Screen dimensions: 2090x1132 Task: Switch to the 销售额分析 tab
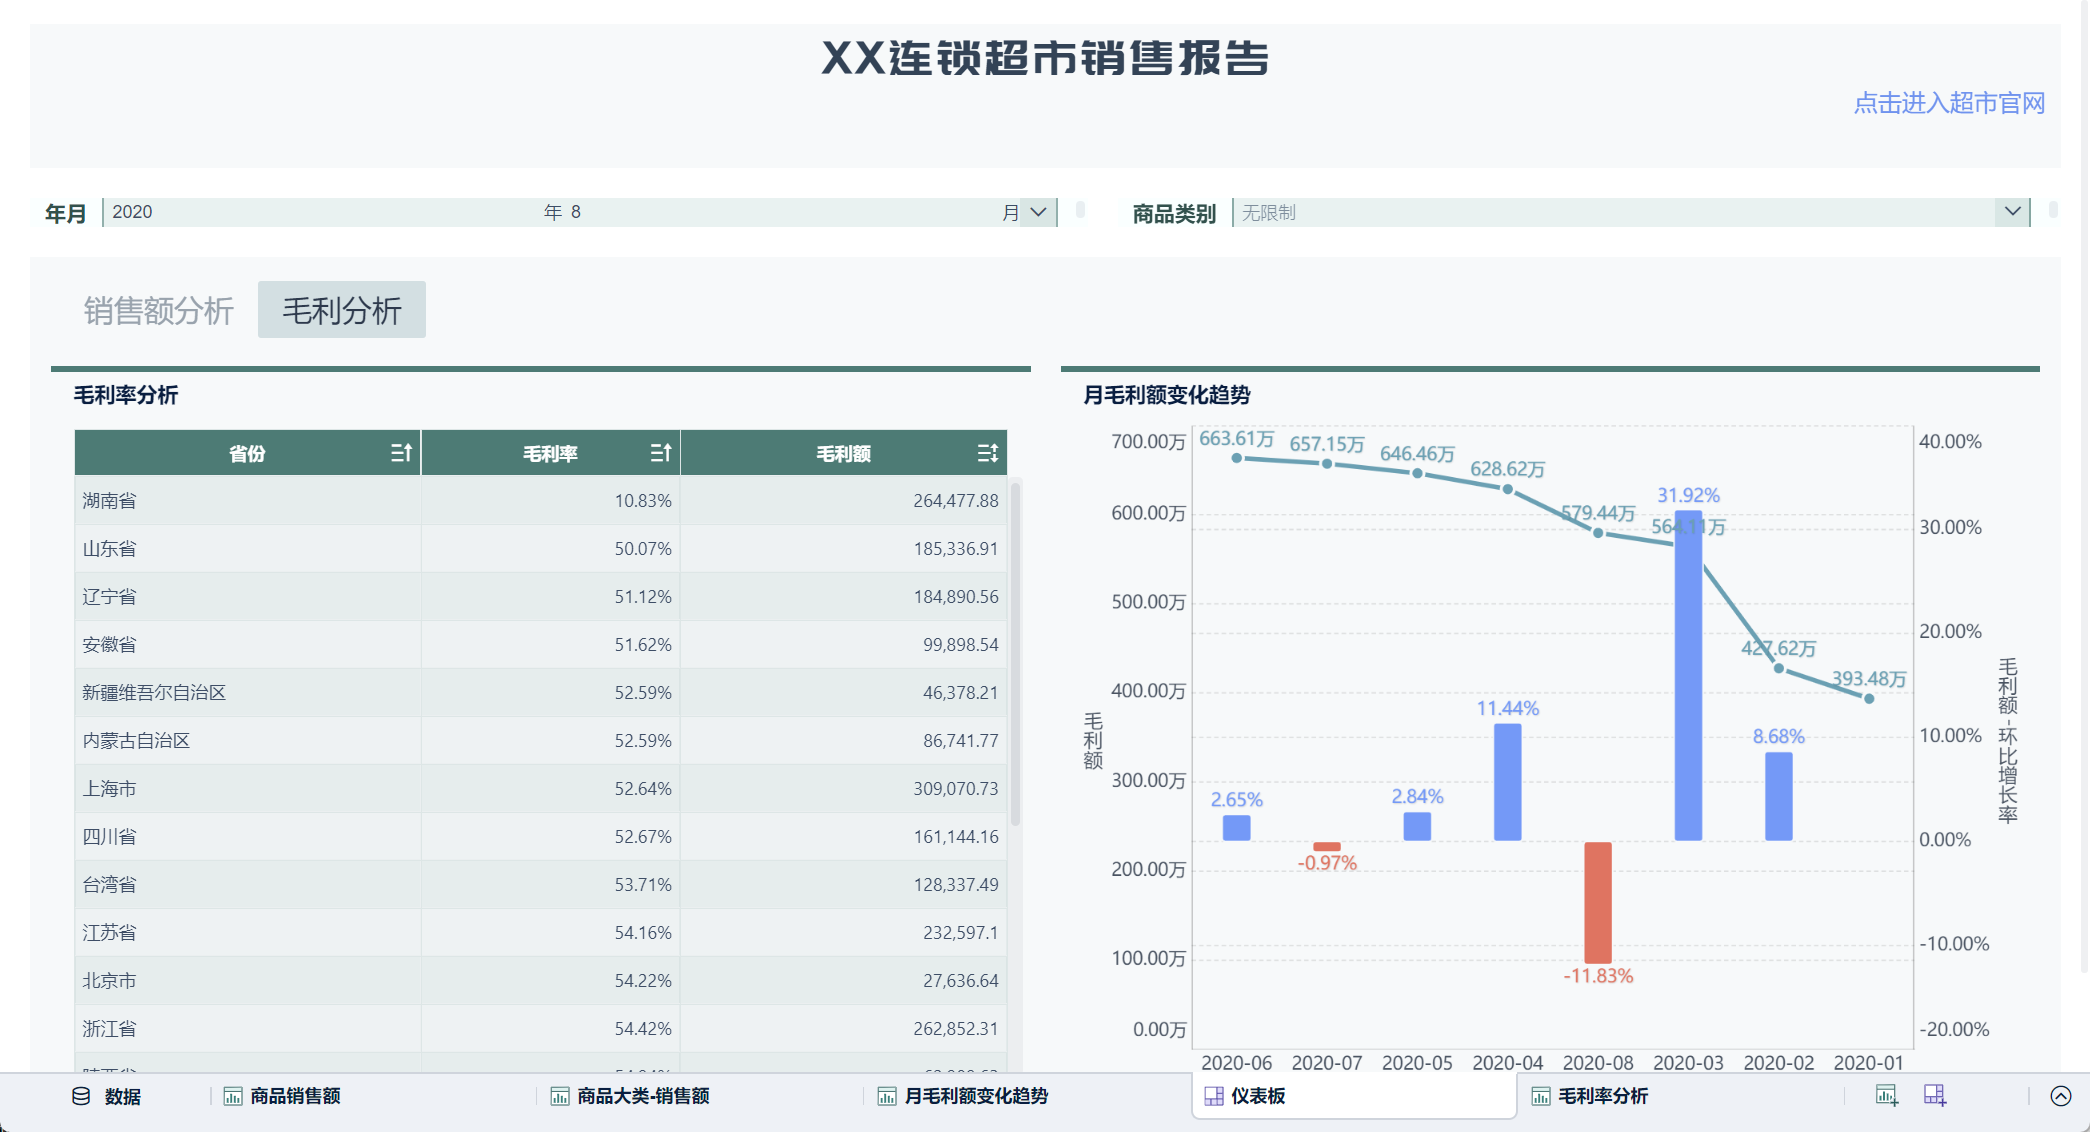tap(158, 311)
